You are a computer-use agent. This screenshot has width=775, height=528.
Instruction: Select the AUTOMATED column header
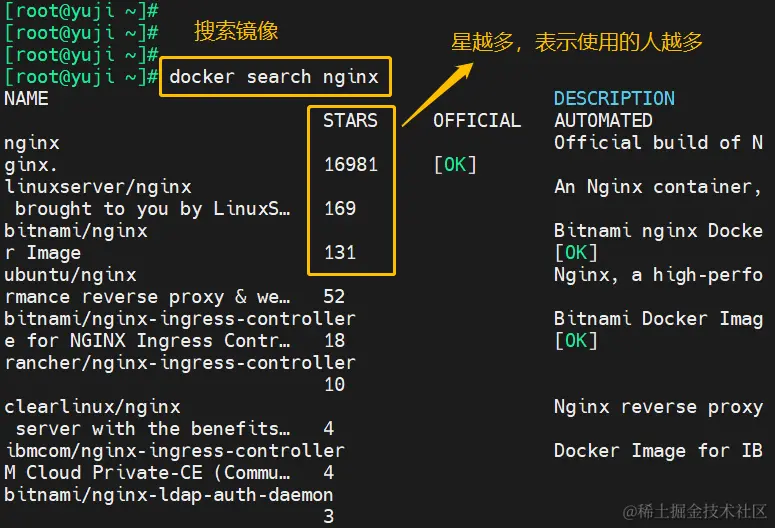click(x=603, y=121)
